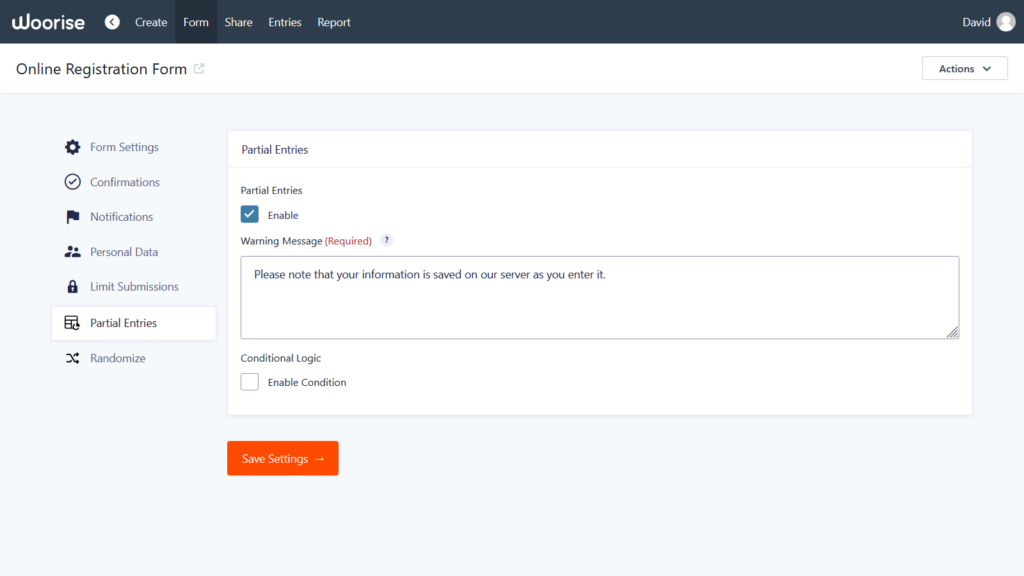Select the Confirmations checkmark icon
The width and height of the screenshot is (1024, 576).
72,181
